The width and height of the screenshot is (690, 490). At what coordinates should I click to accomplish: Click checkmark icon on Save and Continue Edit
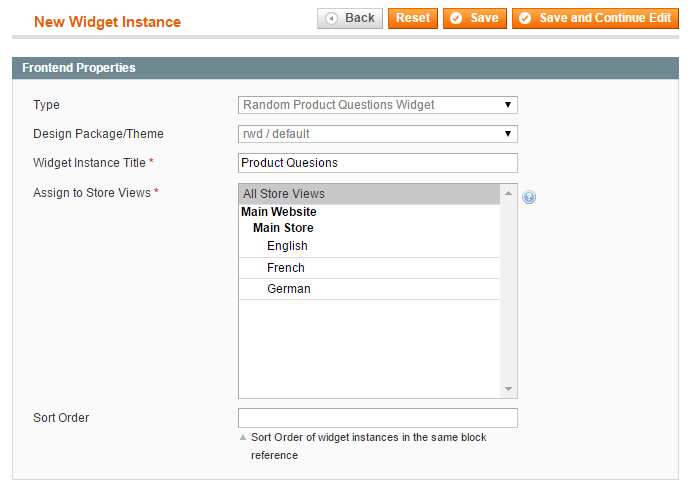pos(525,18)
